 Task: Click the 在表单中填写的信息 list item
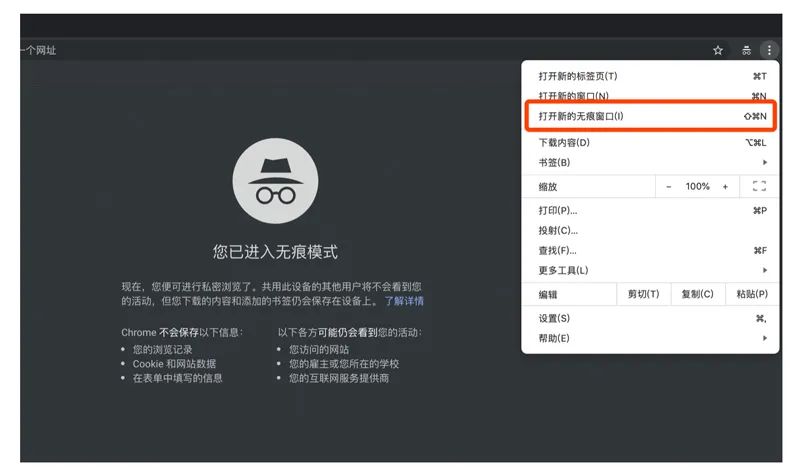click(x=178, y=378)
